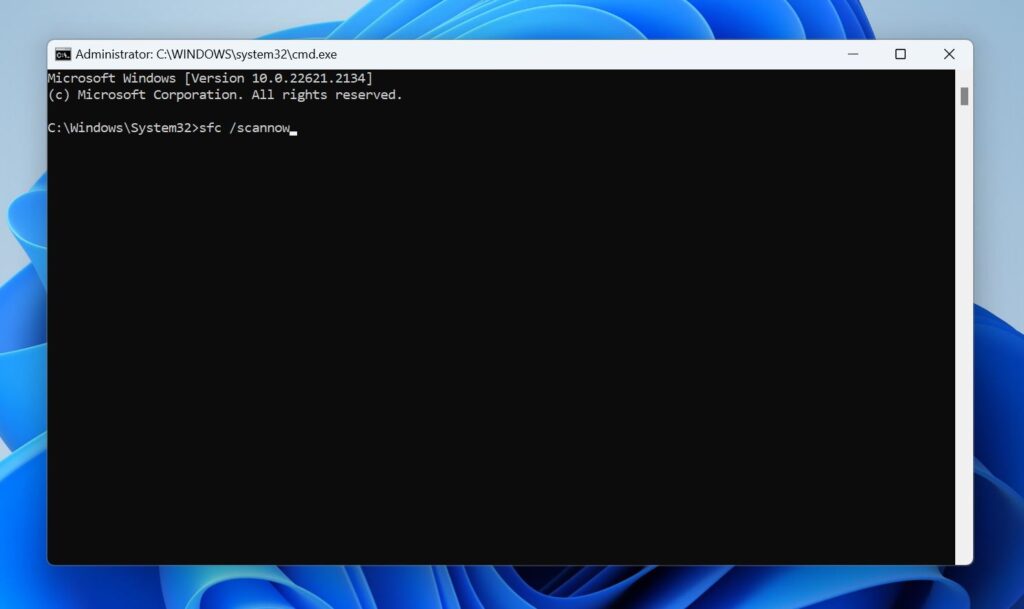
Task: Click the blinking text cursor
Action: (293, 130)
